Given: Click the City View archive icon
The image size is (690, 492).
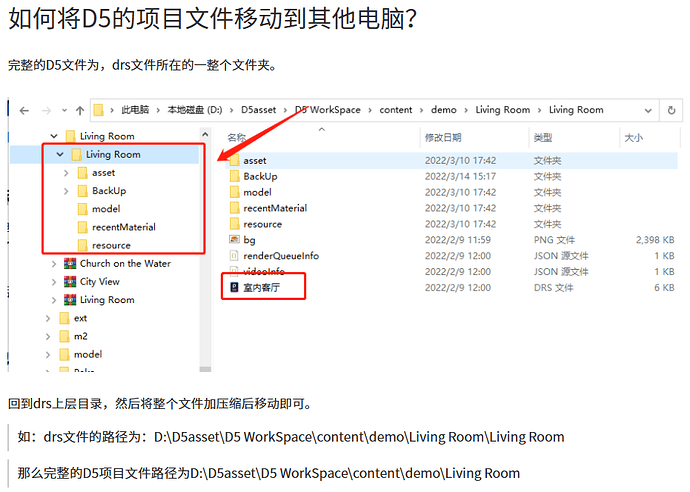Looking at the screenshot, I should pyautogui.click(x=70, y=282).
